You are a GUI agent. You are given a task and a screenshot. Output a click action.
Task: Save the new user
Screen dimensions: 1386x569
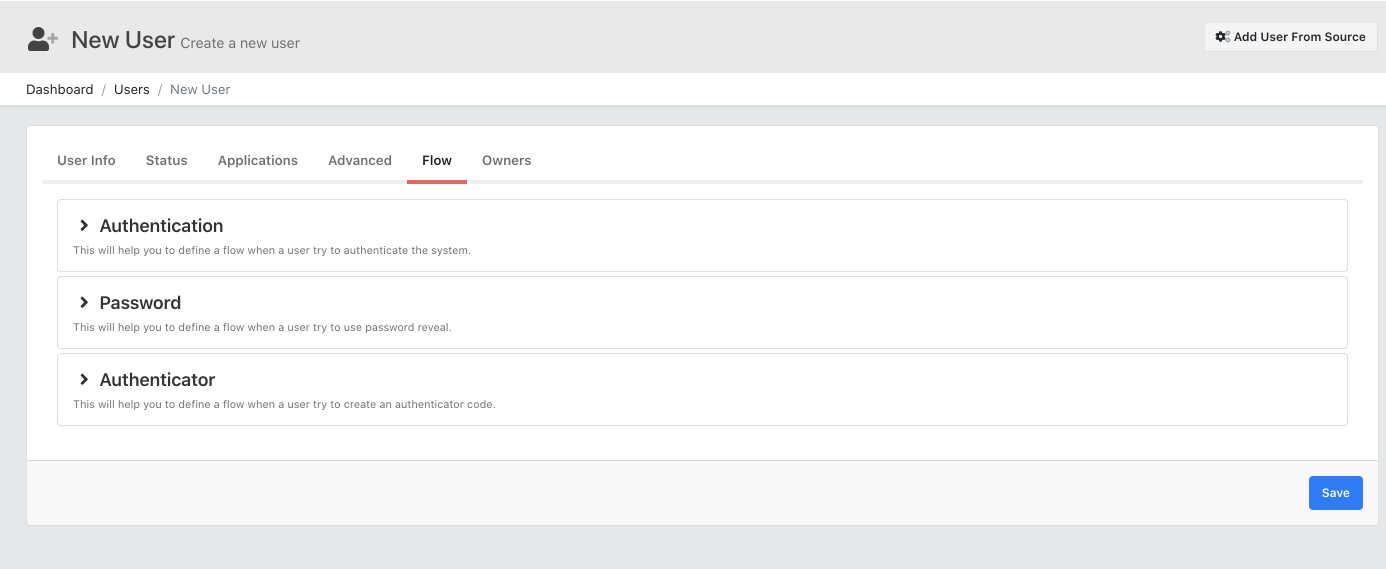[x=1335, y=493]
